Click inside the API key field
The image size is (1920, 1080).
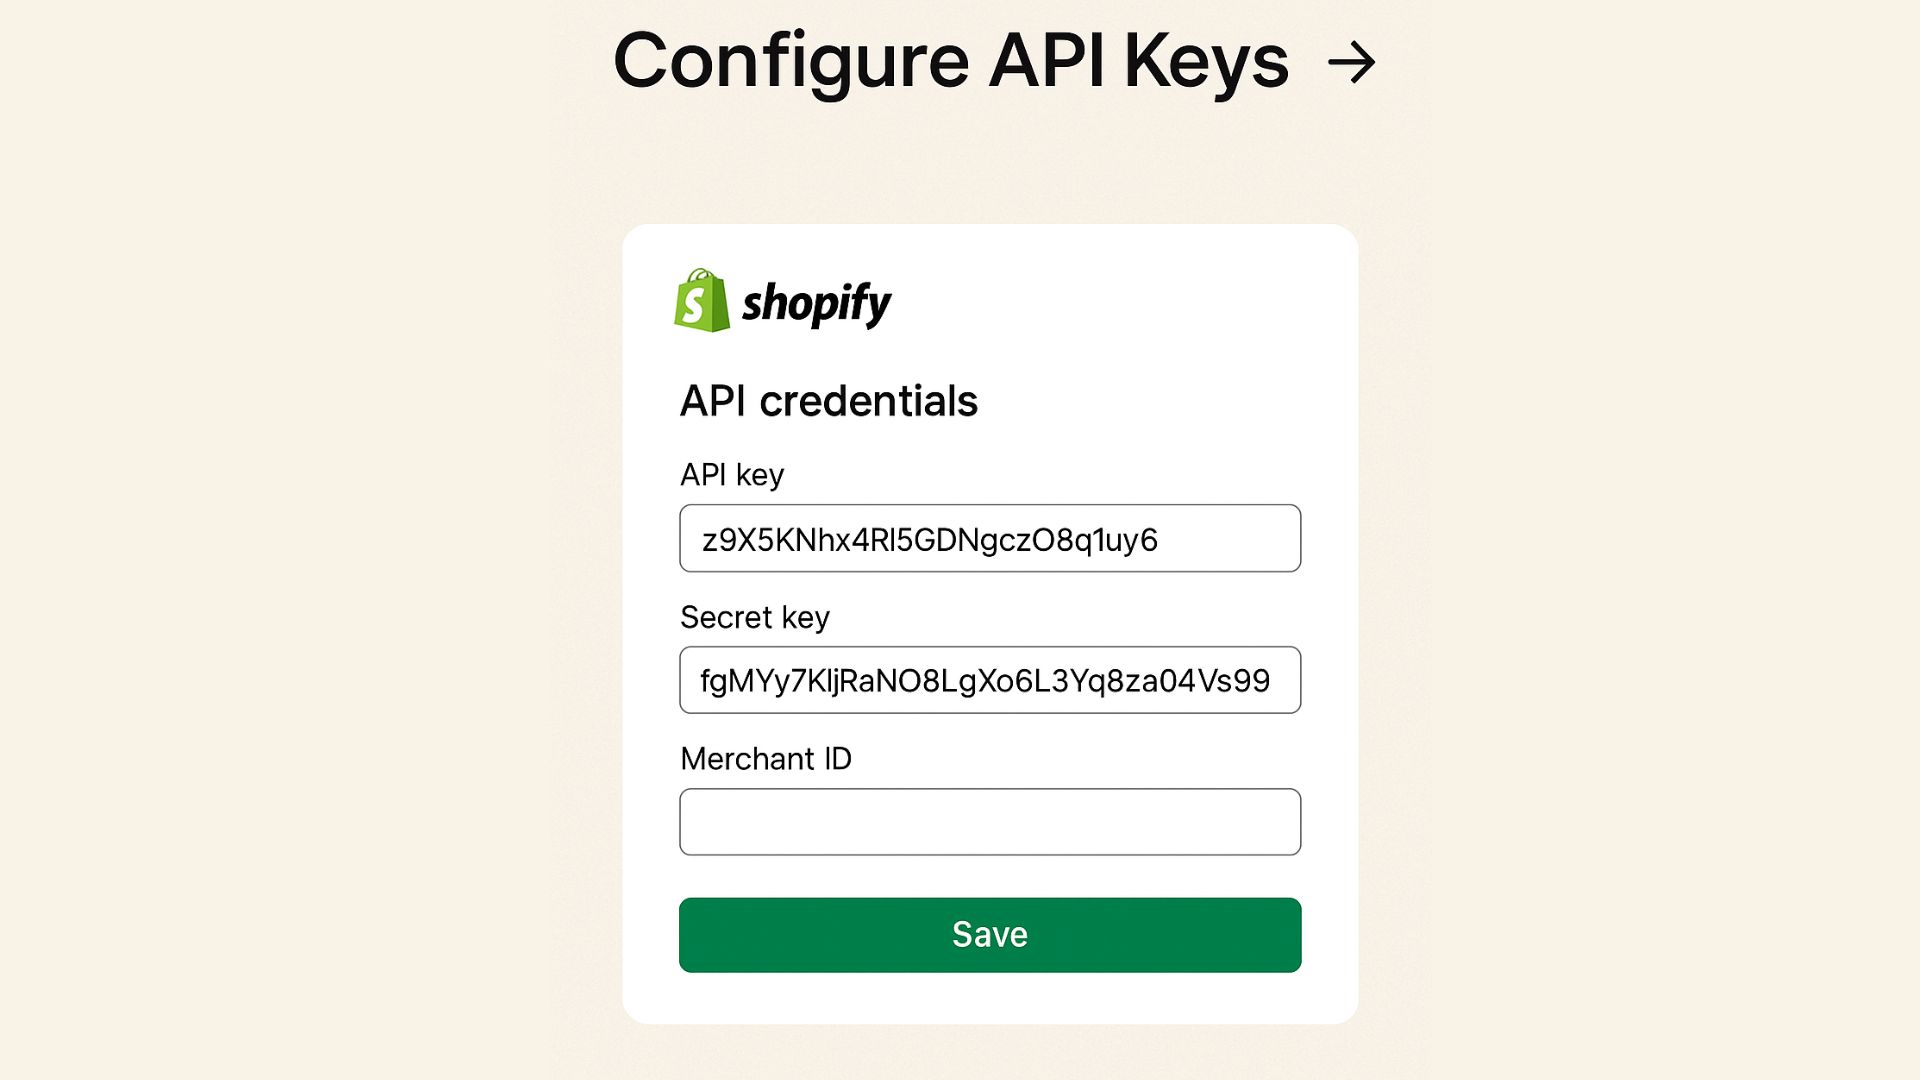click(989, 538)
